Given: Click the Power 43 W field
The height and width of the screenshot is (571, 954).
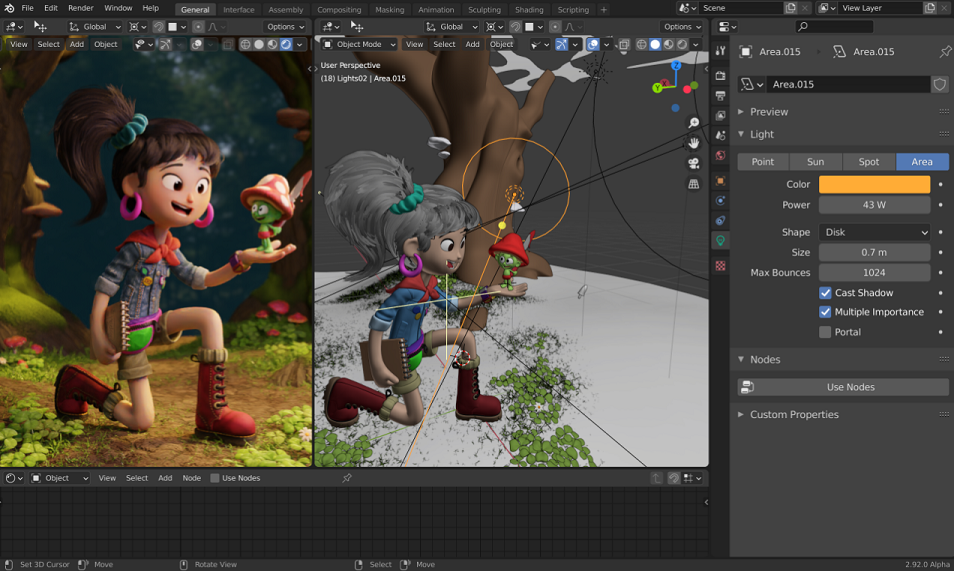Looking at the screenshot, I should click(x=874, y=205).
